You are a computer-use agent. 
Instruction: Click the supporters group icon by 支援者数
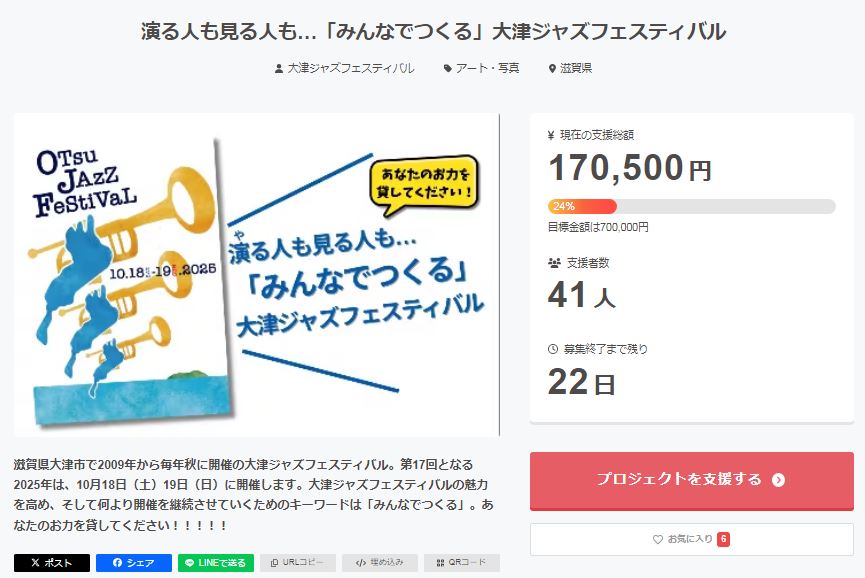[554, 263]
